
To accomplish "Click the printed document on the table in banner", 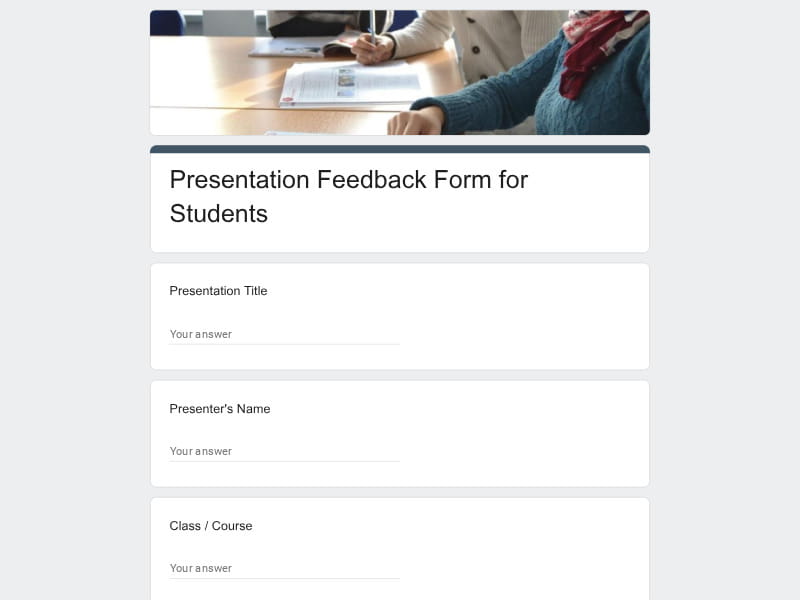I will pos(350,85).
